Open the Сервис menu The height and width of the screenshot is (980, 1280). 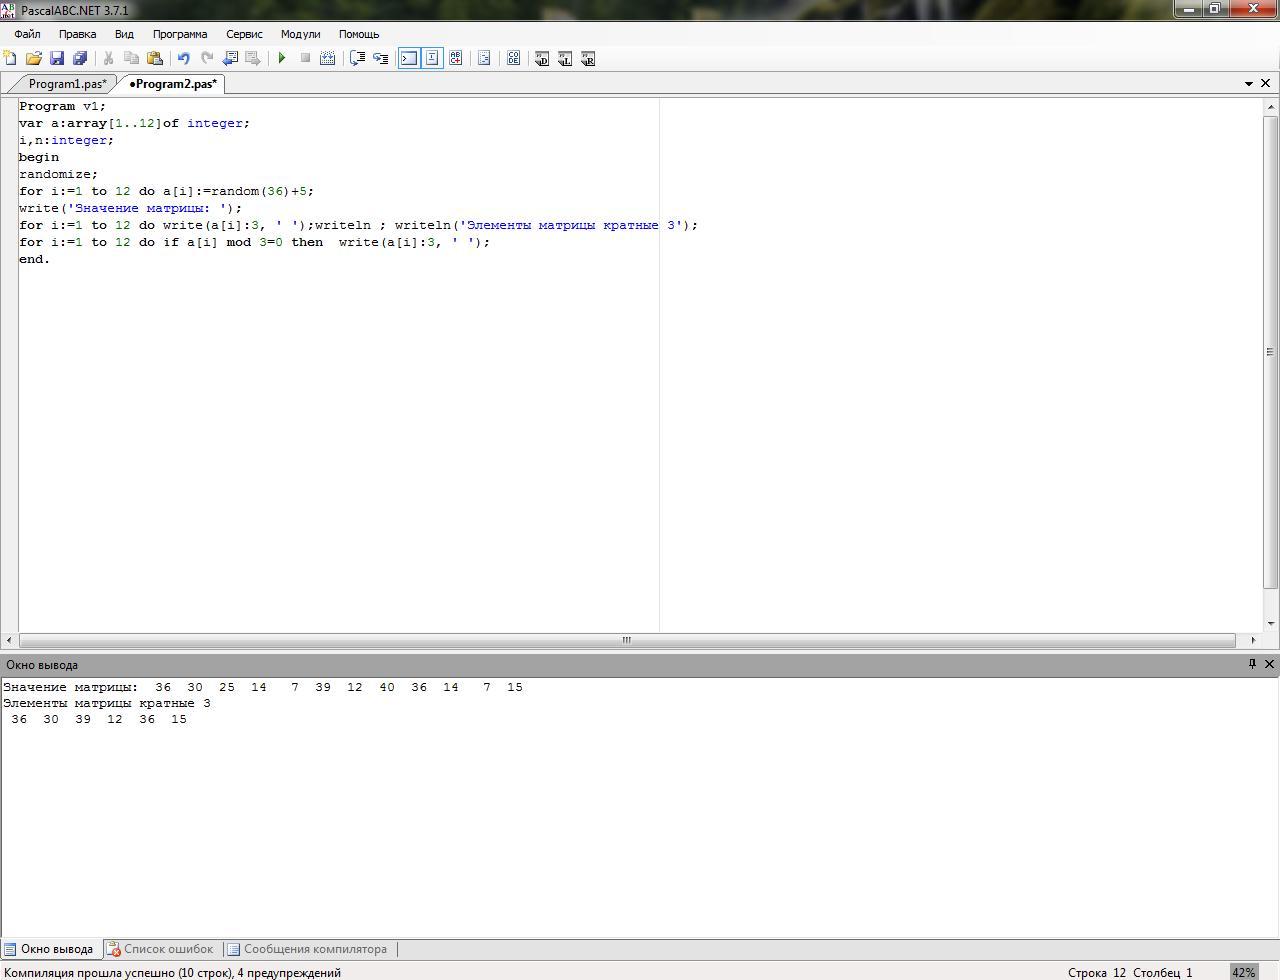point(244,34)
